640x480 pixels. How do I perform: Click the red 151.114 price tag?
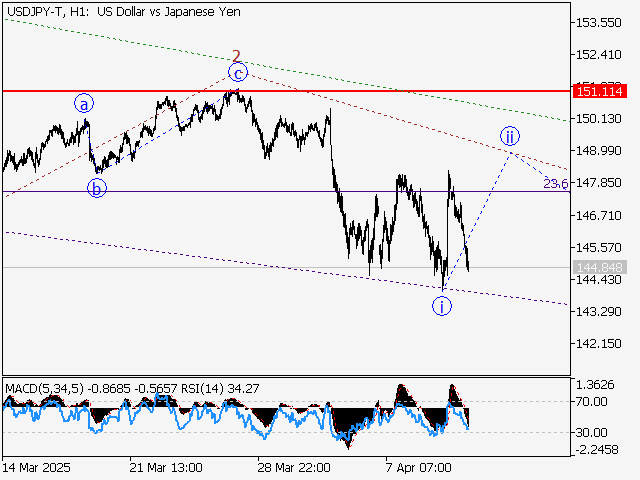601,91
